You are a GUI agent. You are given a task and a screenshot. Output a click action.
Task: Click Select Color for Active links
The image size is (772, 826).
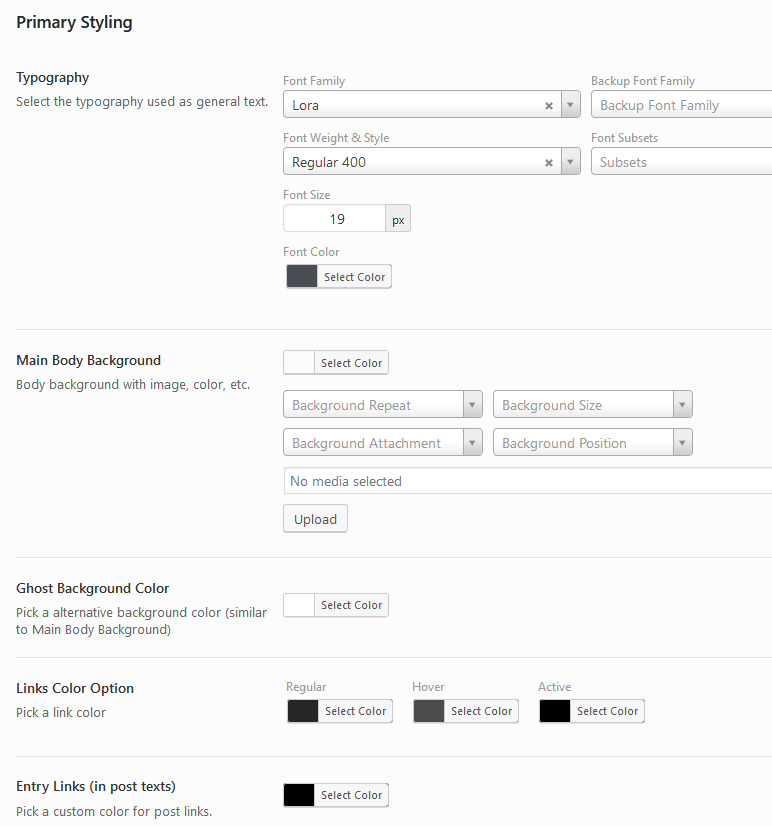pyautogui.click(x=607, y=711)
